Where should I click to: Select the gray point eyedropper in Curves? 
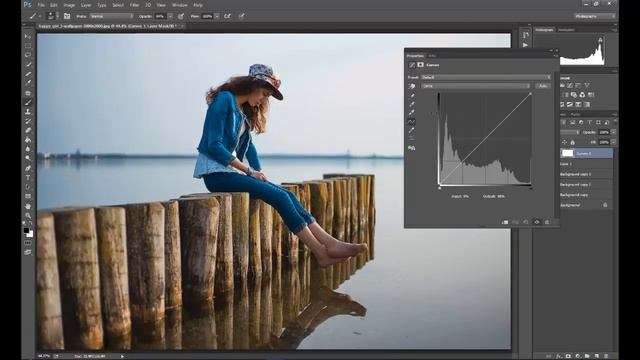tap(412, 104)
